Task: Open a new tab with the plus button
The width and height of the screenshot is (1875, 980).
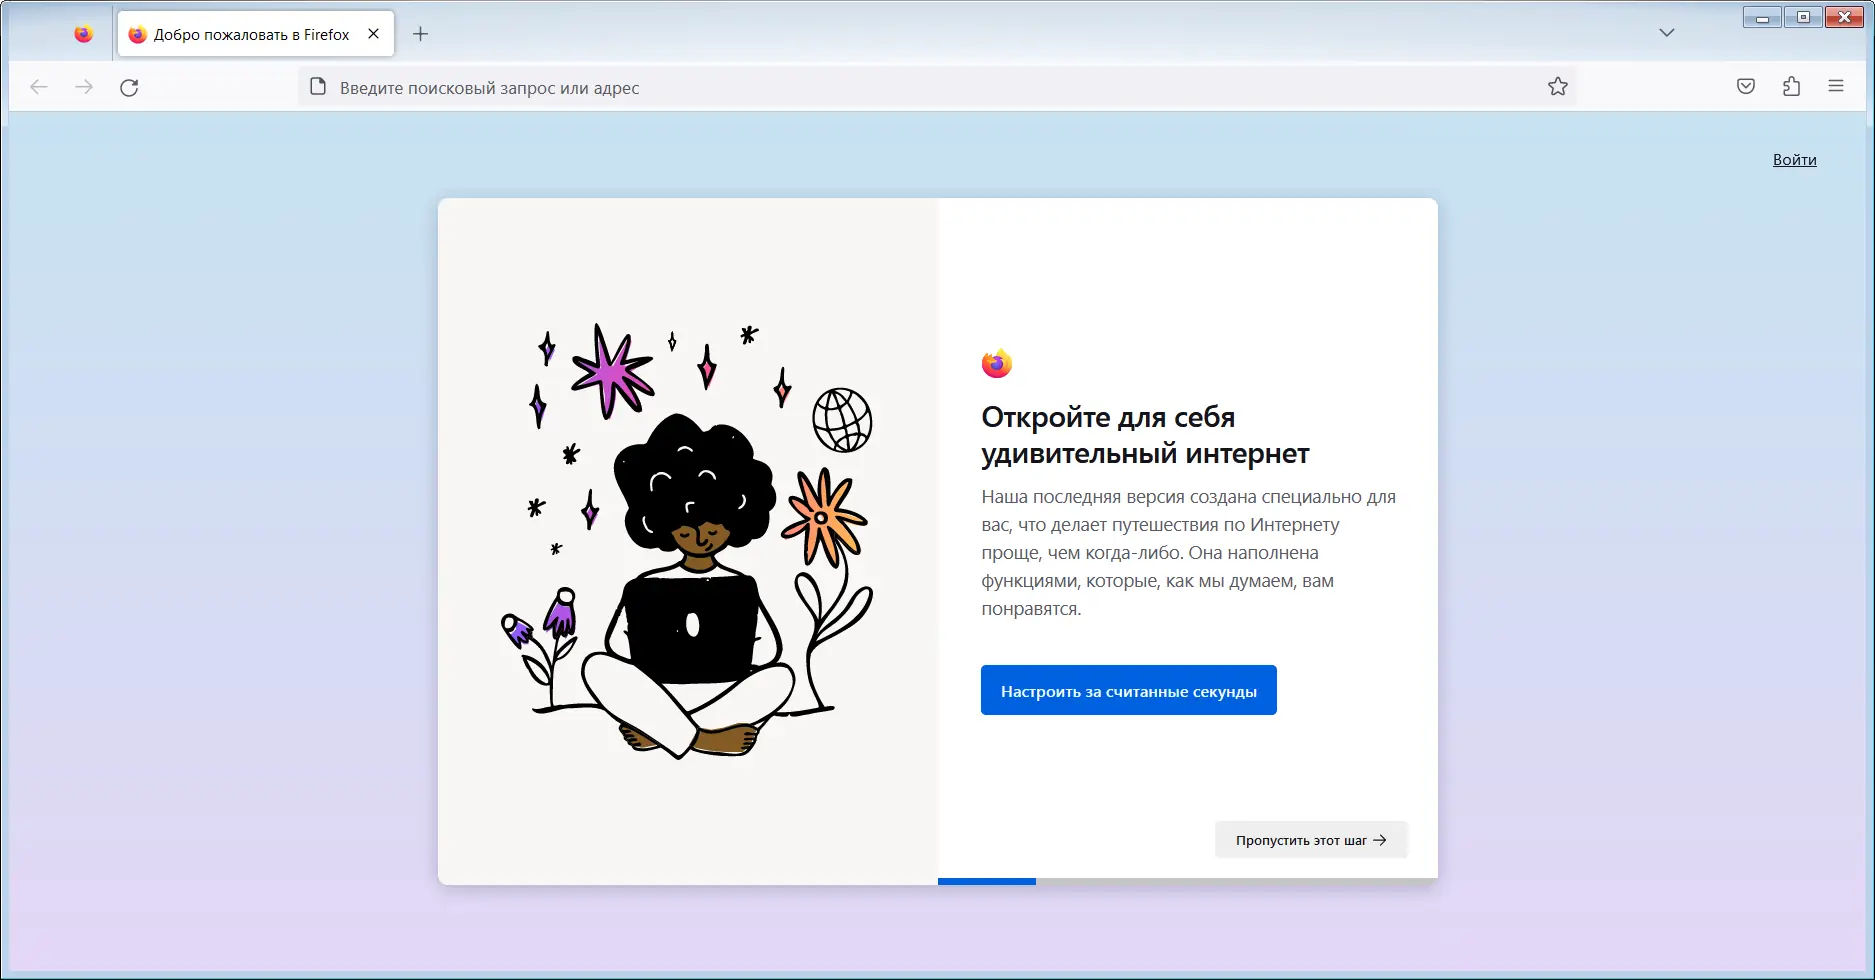Action: (421, 34)
